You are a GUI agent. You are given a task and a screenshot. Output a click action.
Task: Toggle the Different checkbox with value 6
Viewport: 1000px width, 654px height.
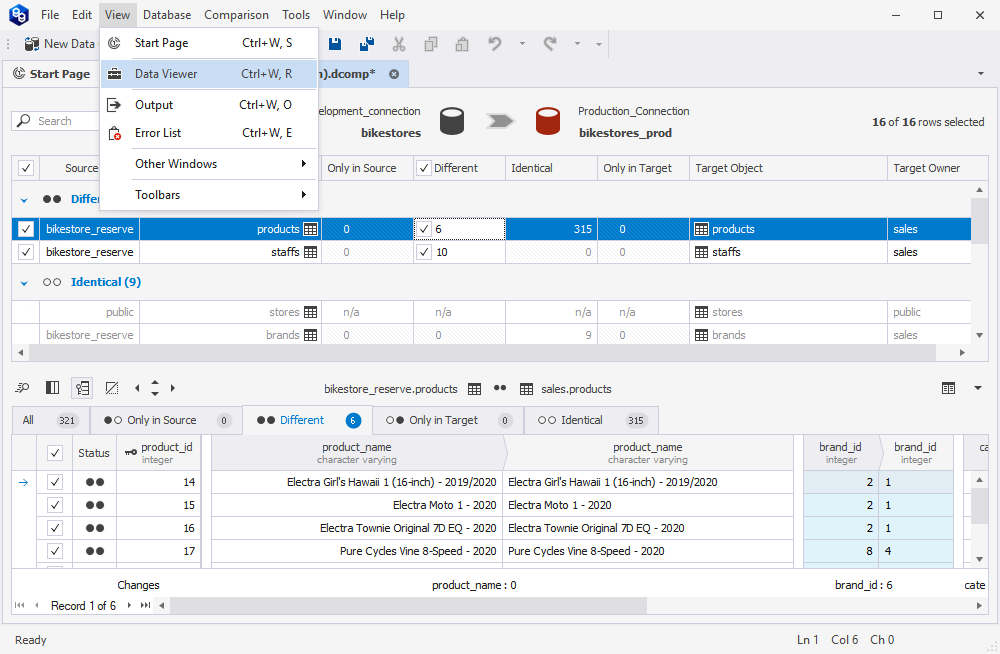(423, 229)
